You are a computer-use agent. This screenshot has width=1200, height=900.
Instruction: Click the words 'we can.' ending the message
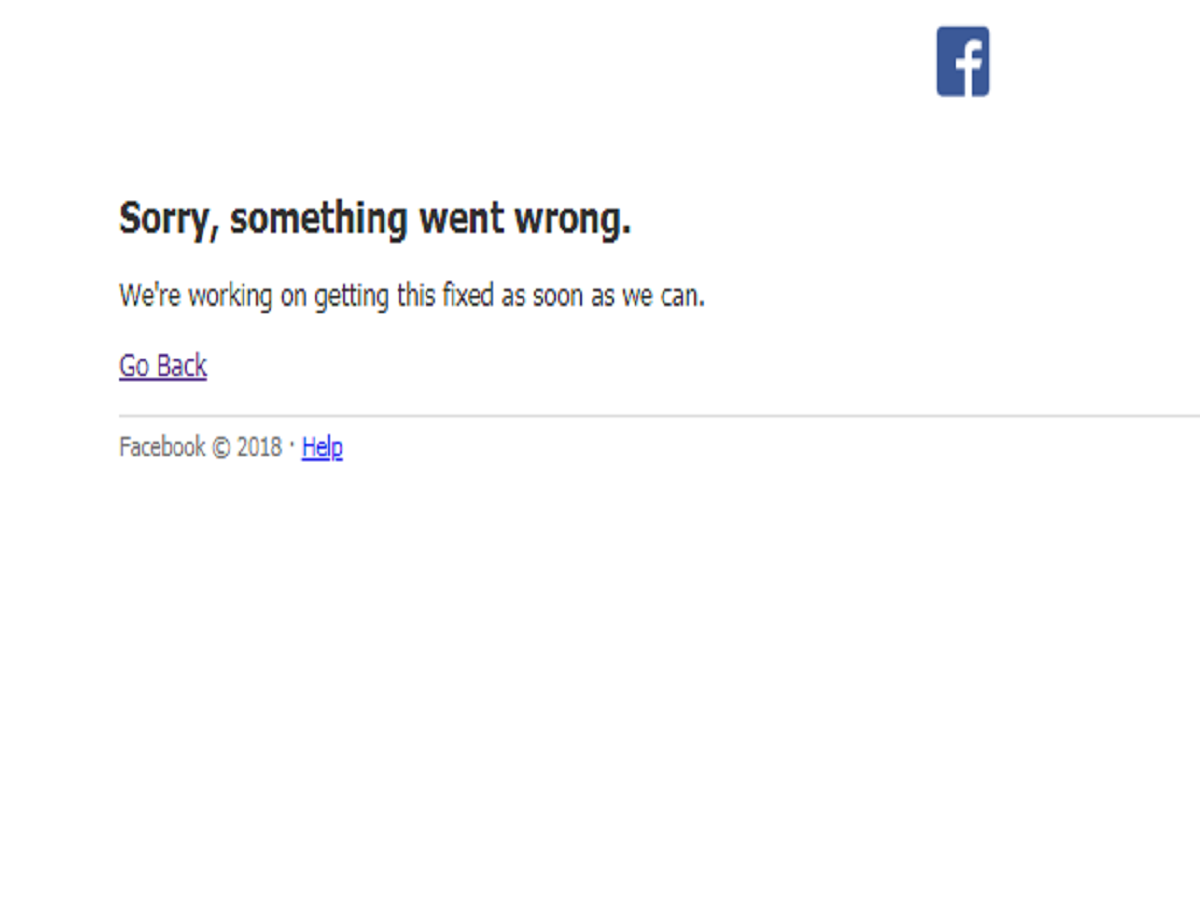point(664,296)
